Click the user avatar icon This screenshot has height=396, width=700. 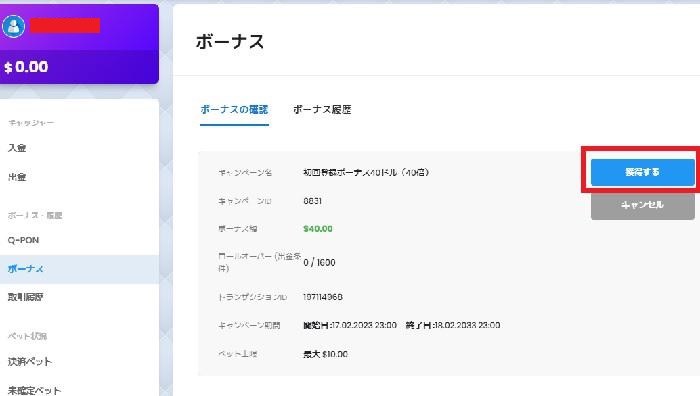pos(13,26)
